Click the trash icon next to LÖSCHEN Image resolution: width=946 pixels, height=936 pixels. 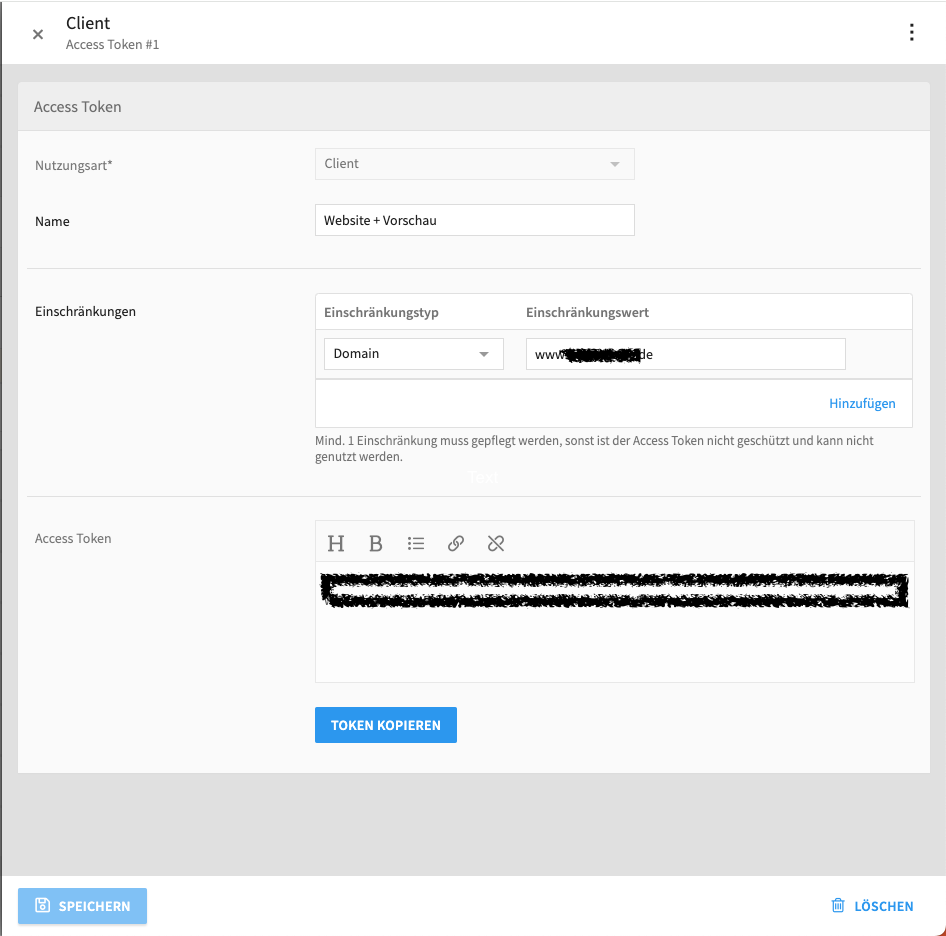coord(838,905)
